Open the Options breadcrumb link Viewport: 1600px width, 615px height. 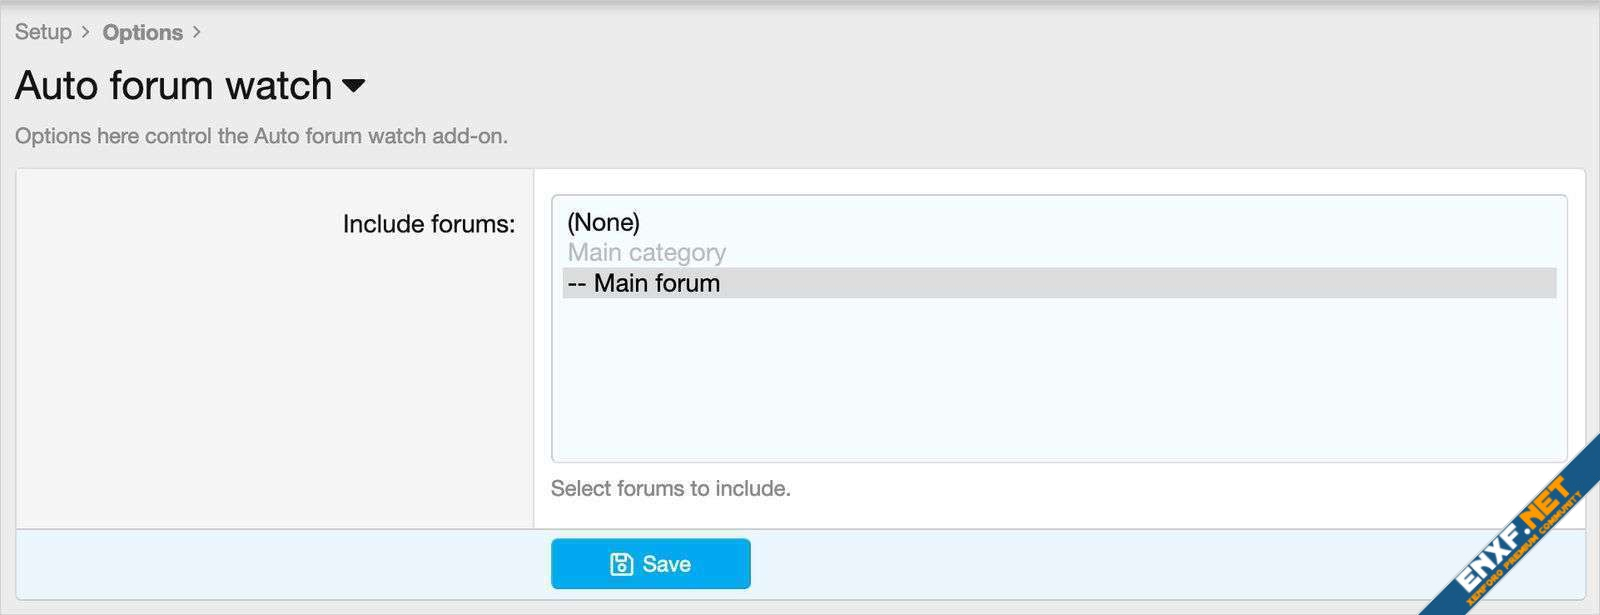pyautogui.click(x=142, y=32)
